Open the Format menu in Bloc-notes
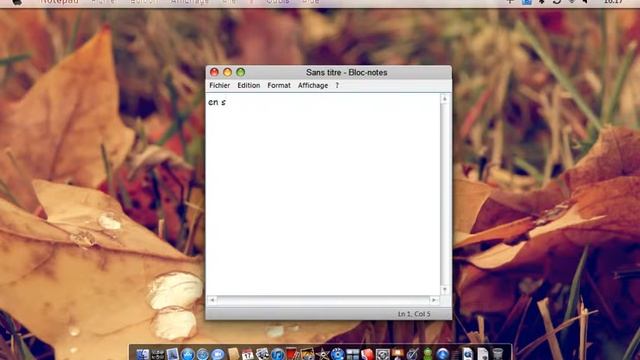 [279, 85]
